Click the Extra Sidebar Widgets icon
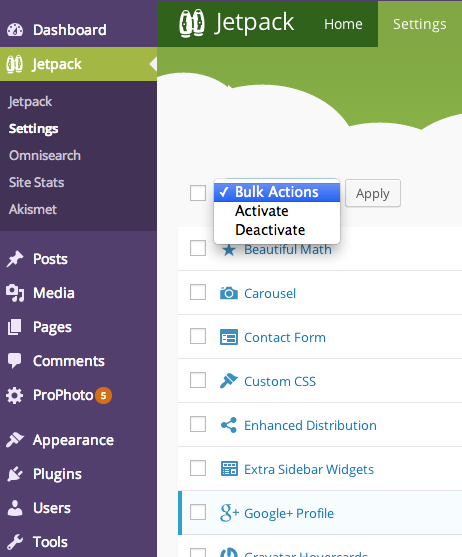Screen dimensions: 462x557 point(229,469)
